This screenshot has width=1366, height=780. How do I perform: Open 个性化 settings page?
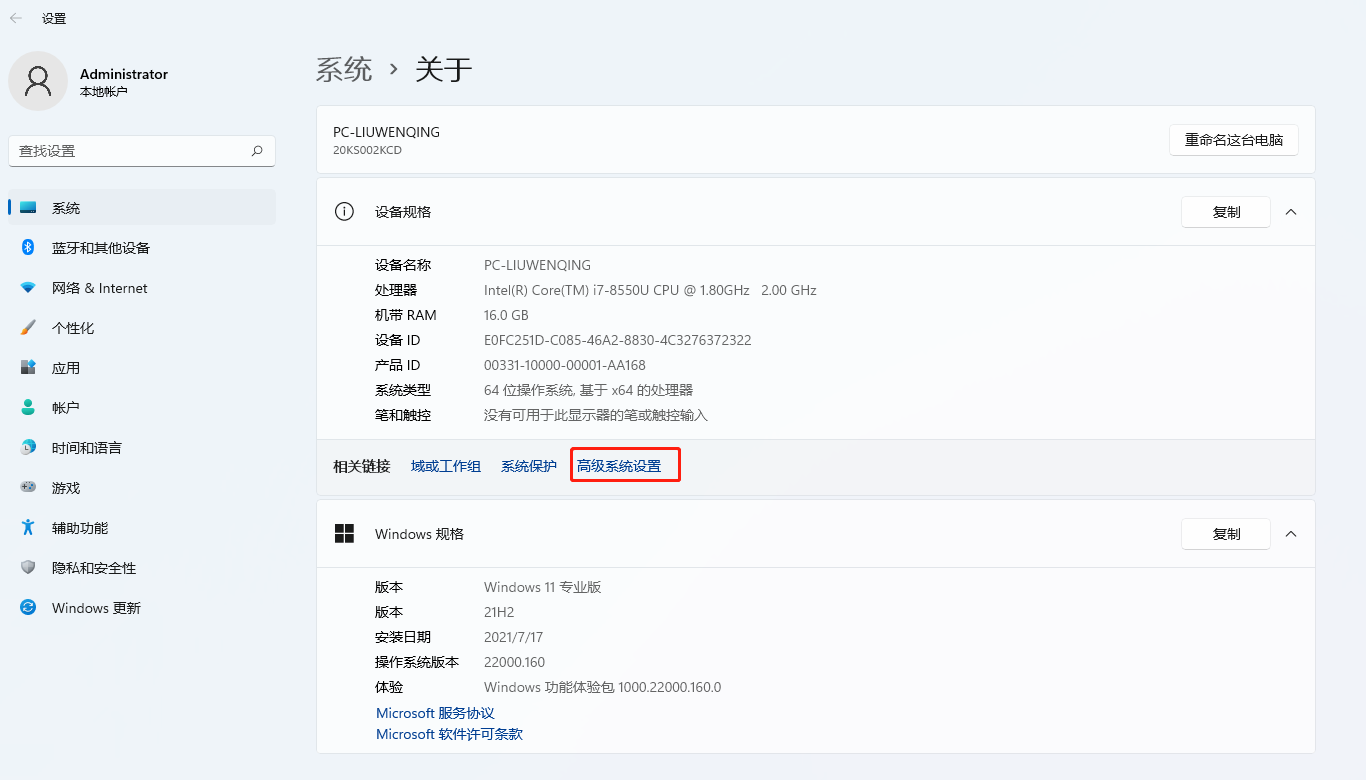pos(142,328)
